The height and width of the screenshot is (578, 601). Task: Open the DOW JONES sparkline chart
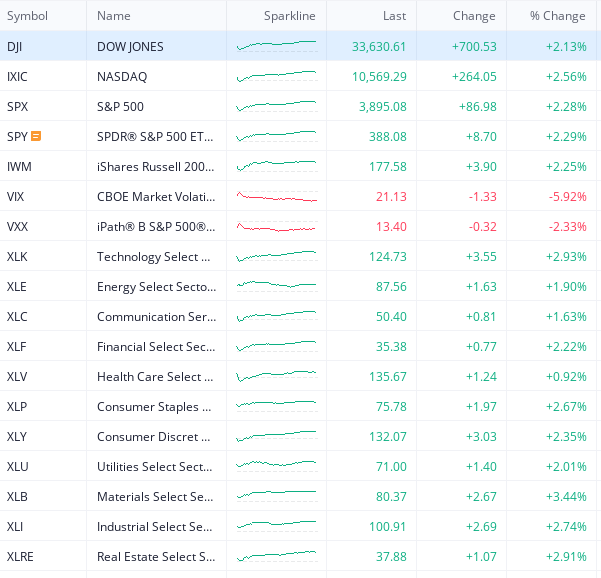pos(277,46)
